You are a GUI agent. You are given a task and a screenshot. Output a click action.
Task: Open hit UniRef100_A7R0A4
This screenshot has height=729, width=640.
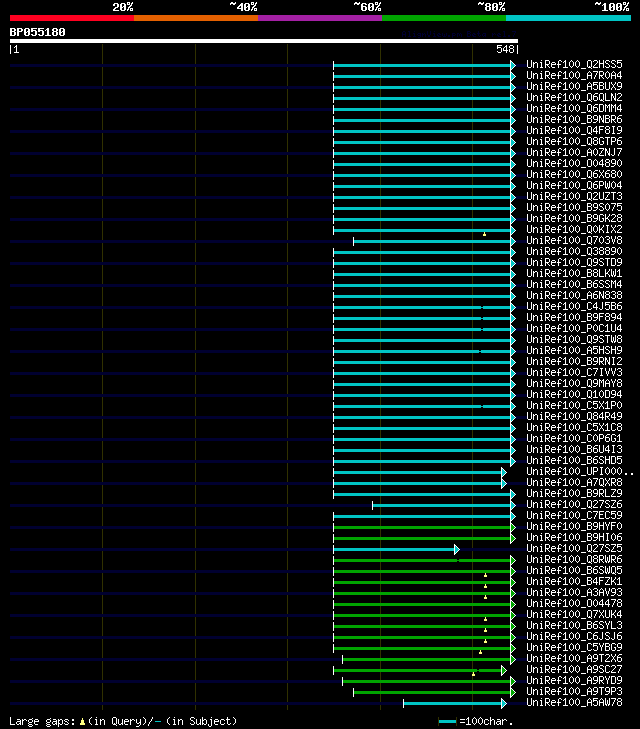point(574,75)
